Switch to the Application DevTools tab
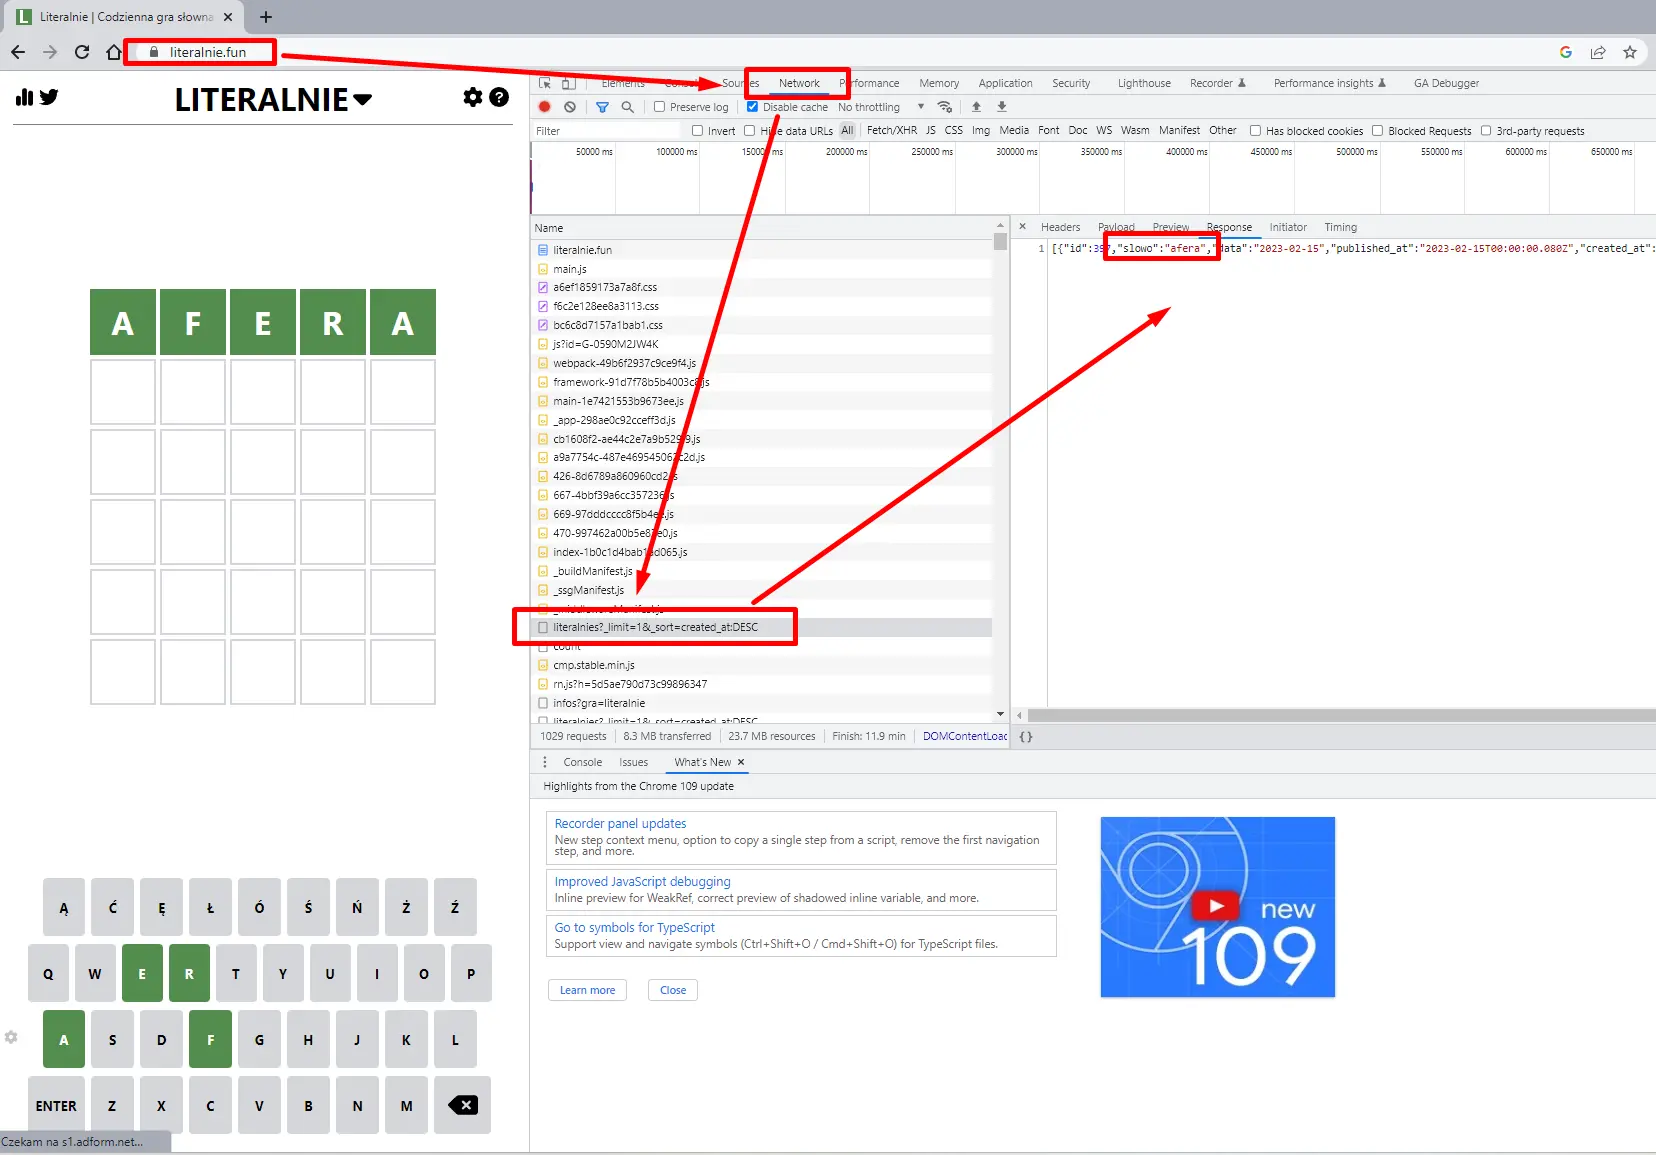 tap(1005, 83)
